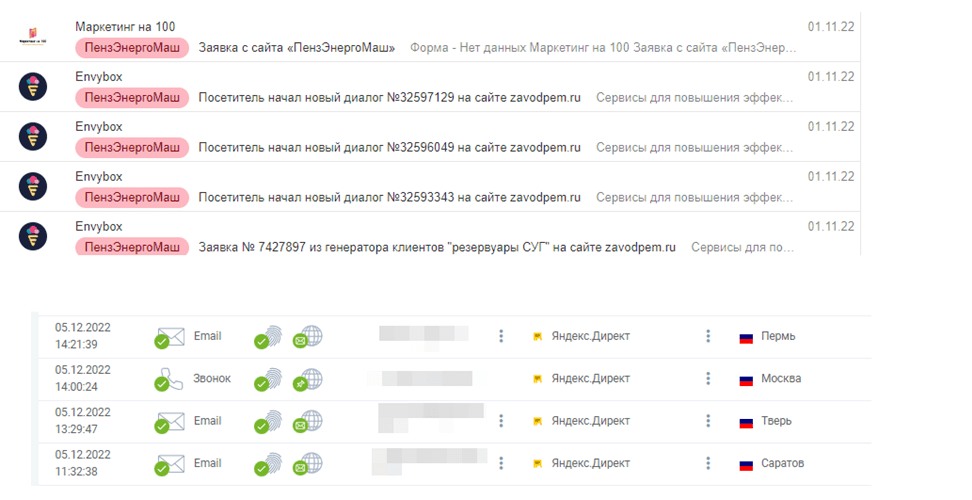972x500 pixels.
Task: Click the globe icon in the 14:00:24 row
Action: point(309,379)
